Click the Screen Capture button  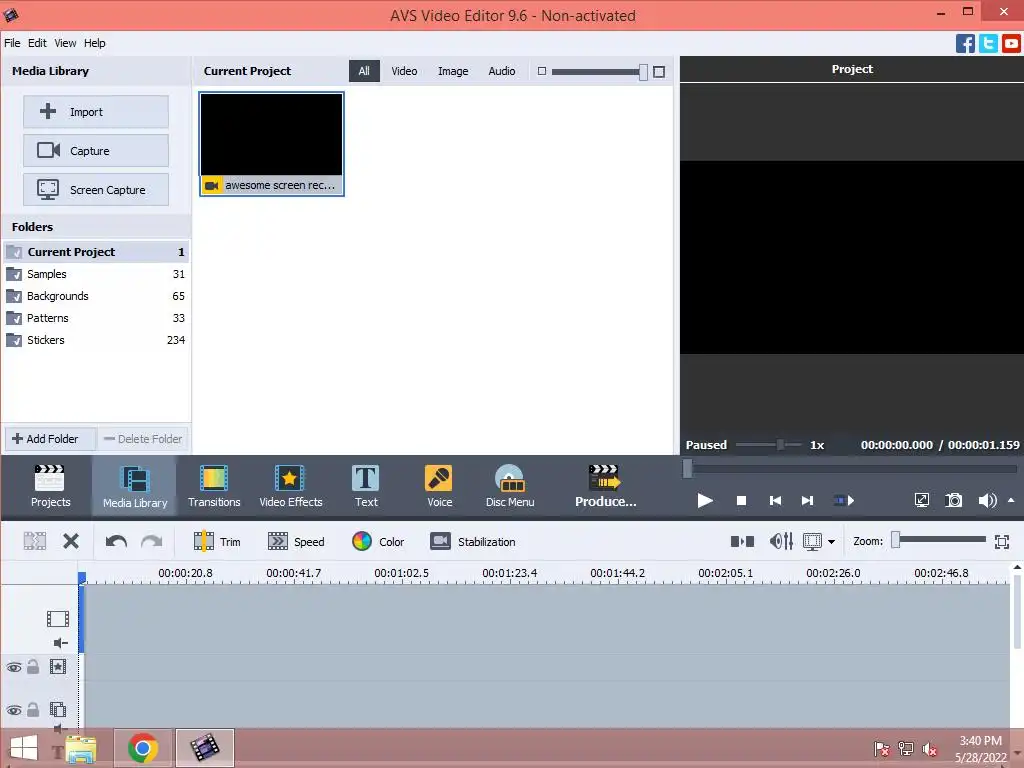96,189
